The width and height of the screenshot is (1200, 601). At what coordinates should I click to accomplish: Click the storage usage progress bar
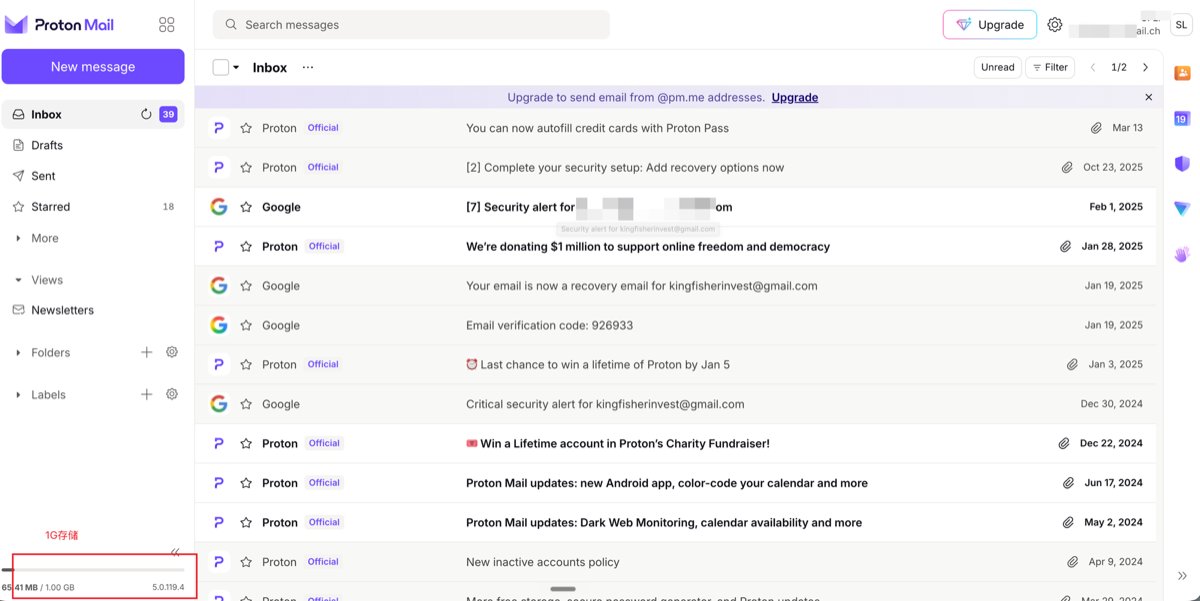pos(93,570)
